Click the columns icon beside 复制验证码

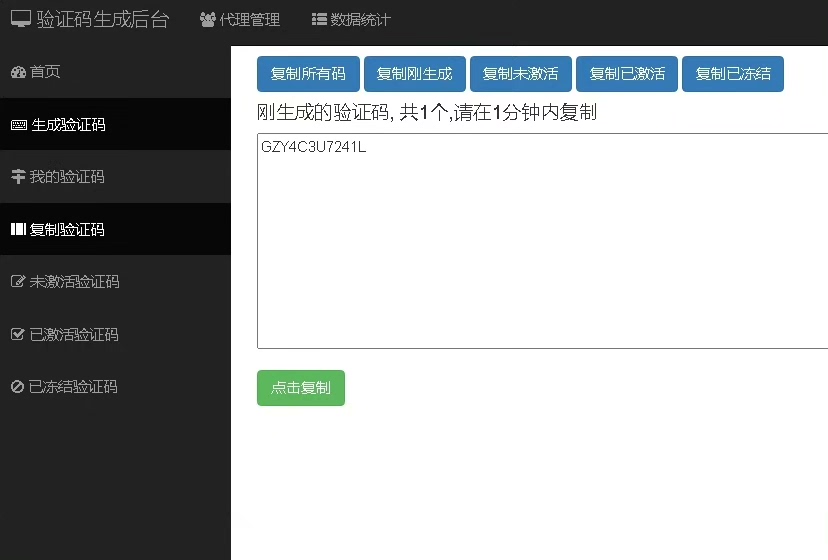18,229
